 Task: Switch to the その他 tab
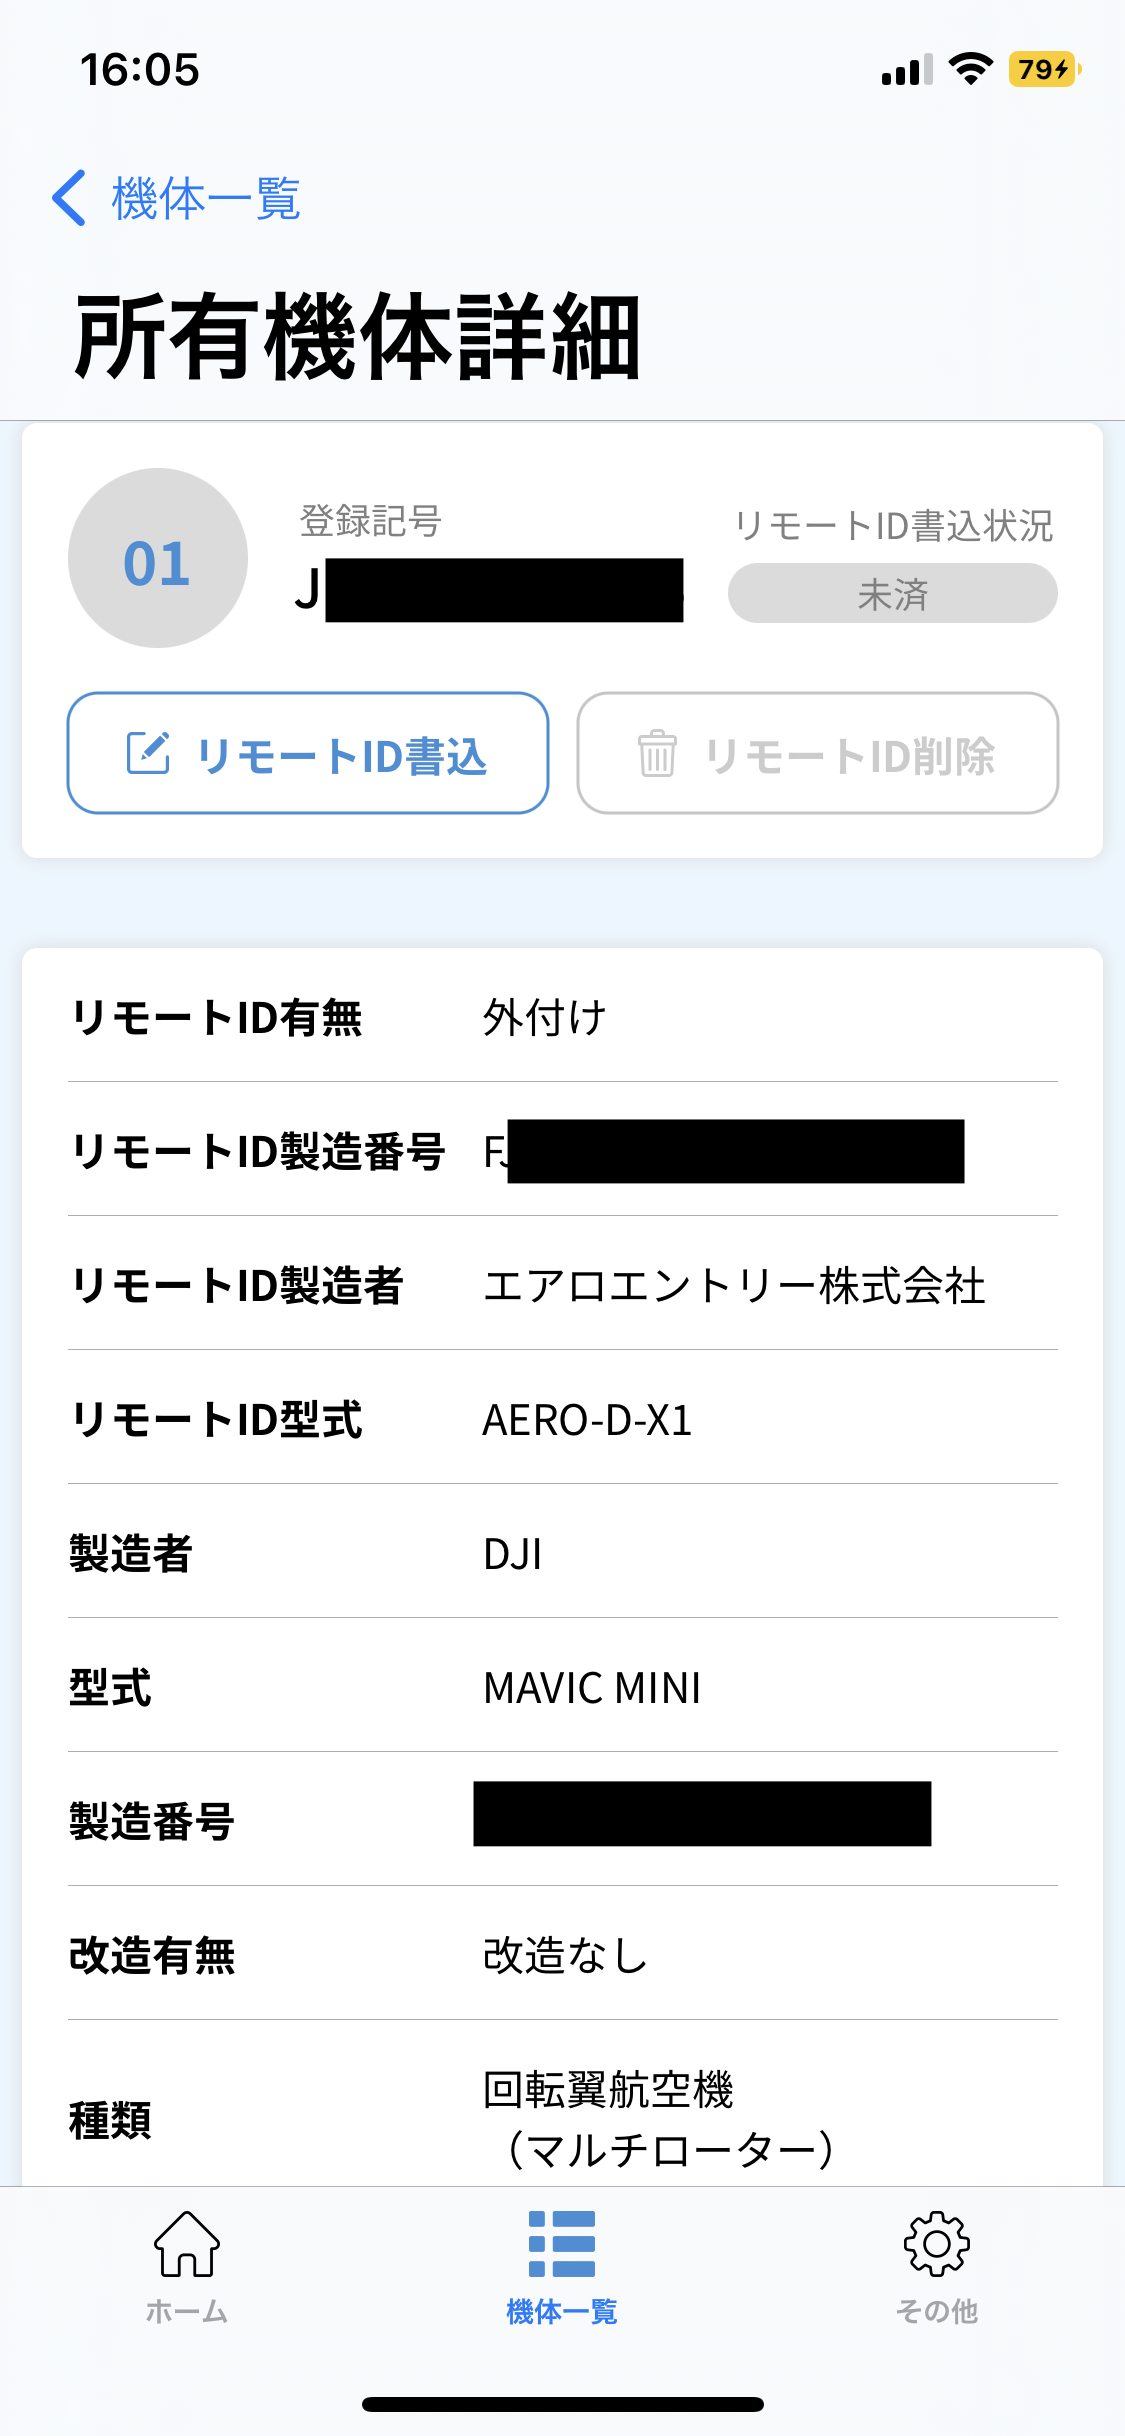936,2311
